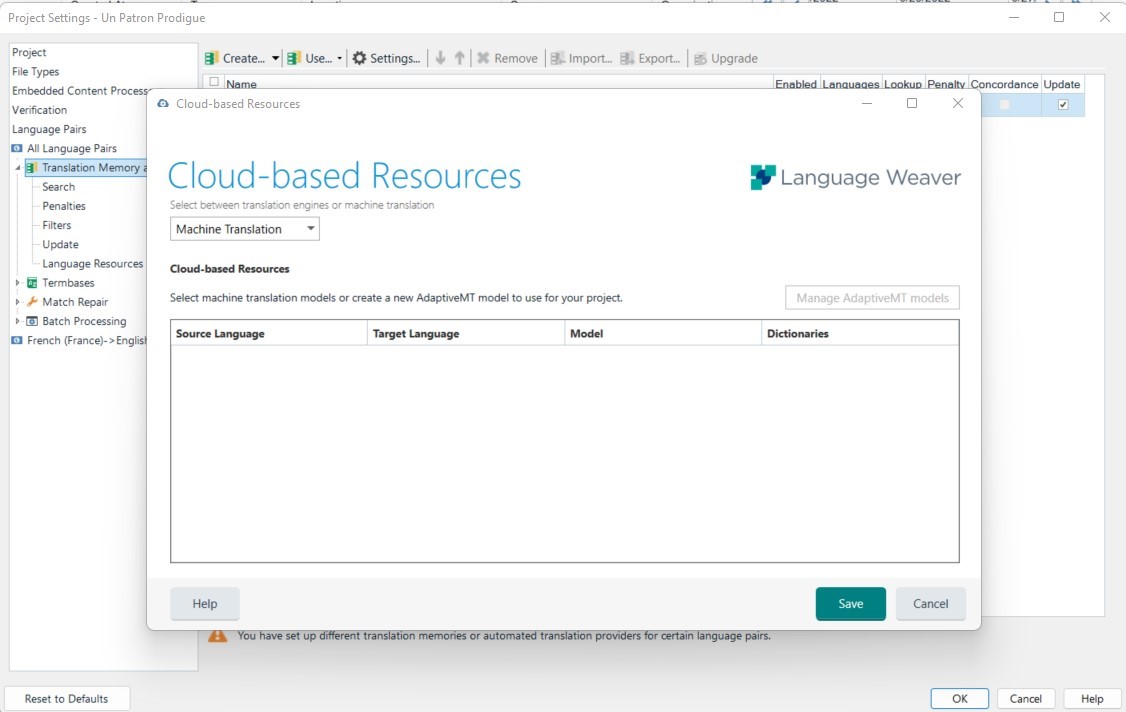Click the Dictionaries column header
The width and height of the screenshot is (1126, 712).
(860, 333)
